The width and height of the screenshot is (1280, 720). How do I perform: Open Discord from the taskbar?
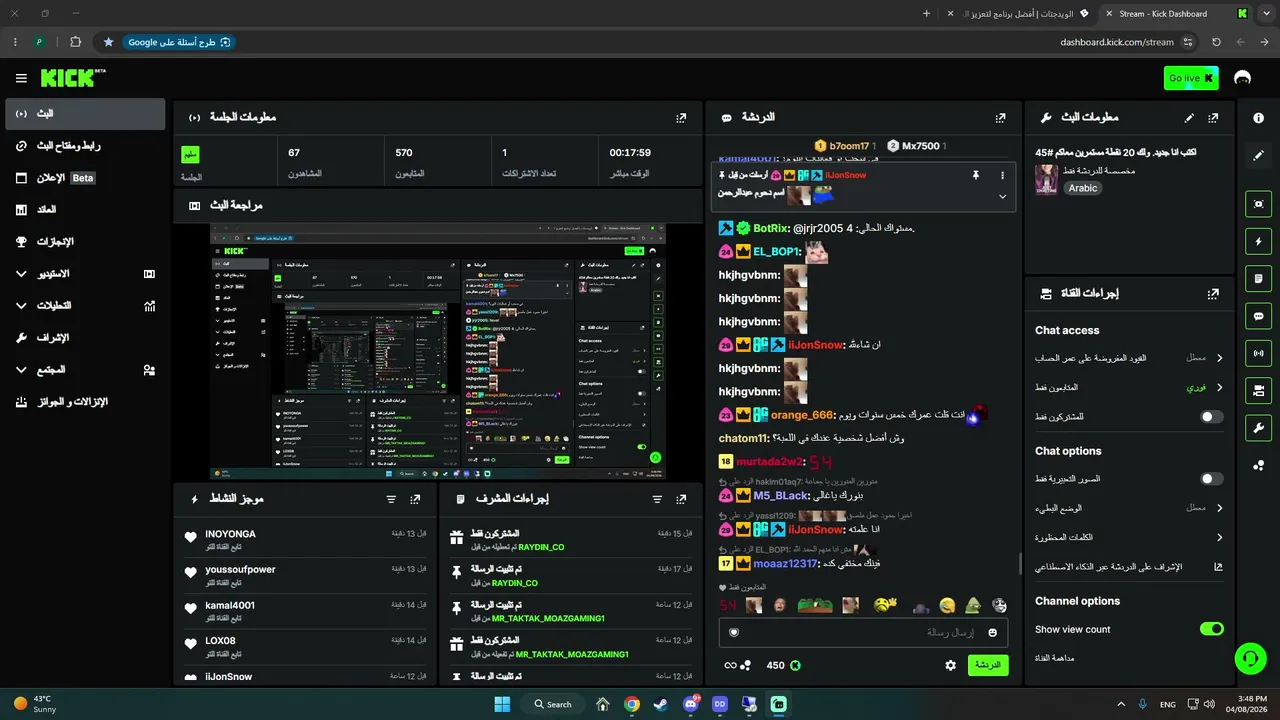(690, 704)
